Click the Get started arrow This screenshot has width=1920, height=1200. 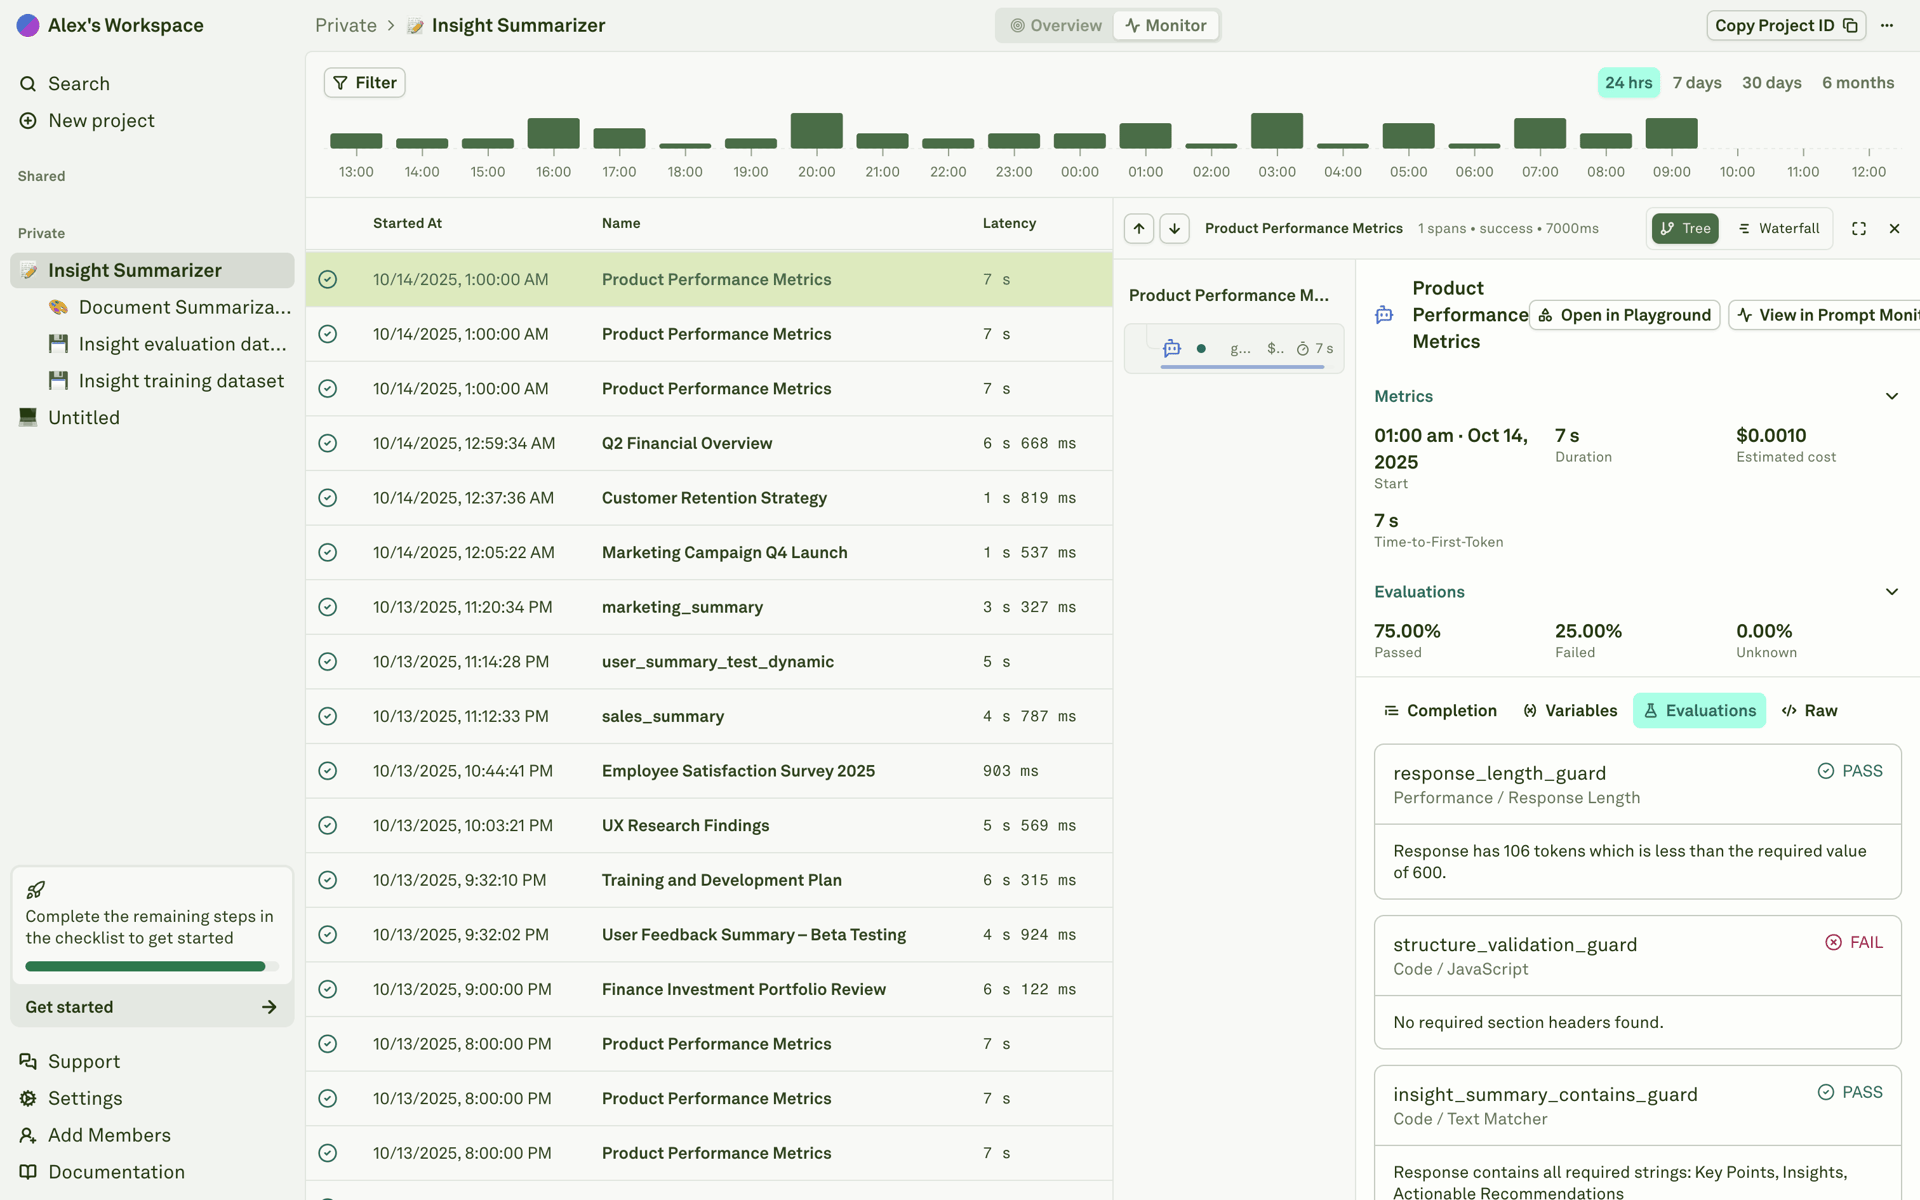click(269, 1007)
